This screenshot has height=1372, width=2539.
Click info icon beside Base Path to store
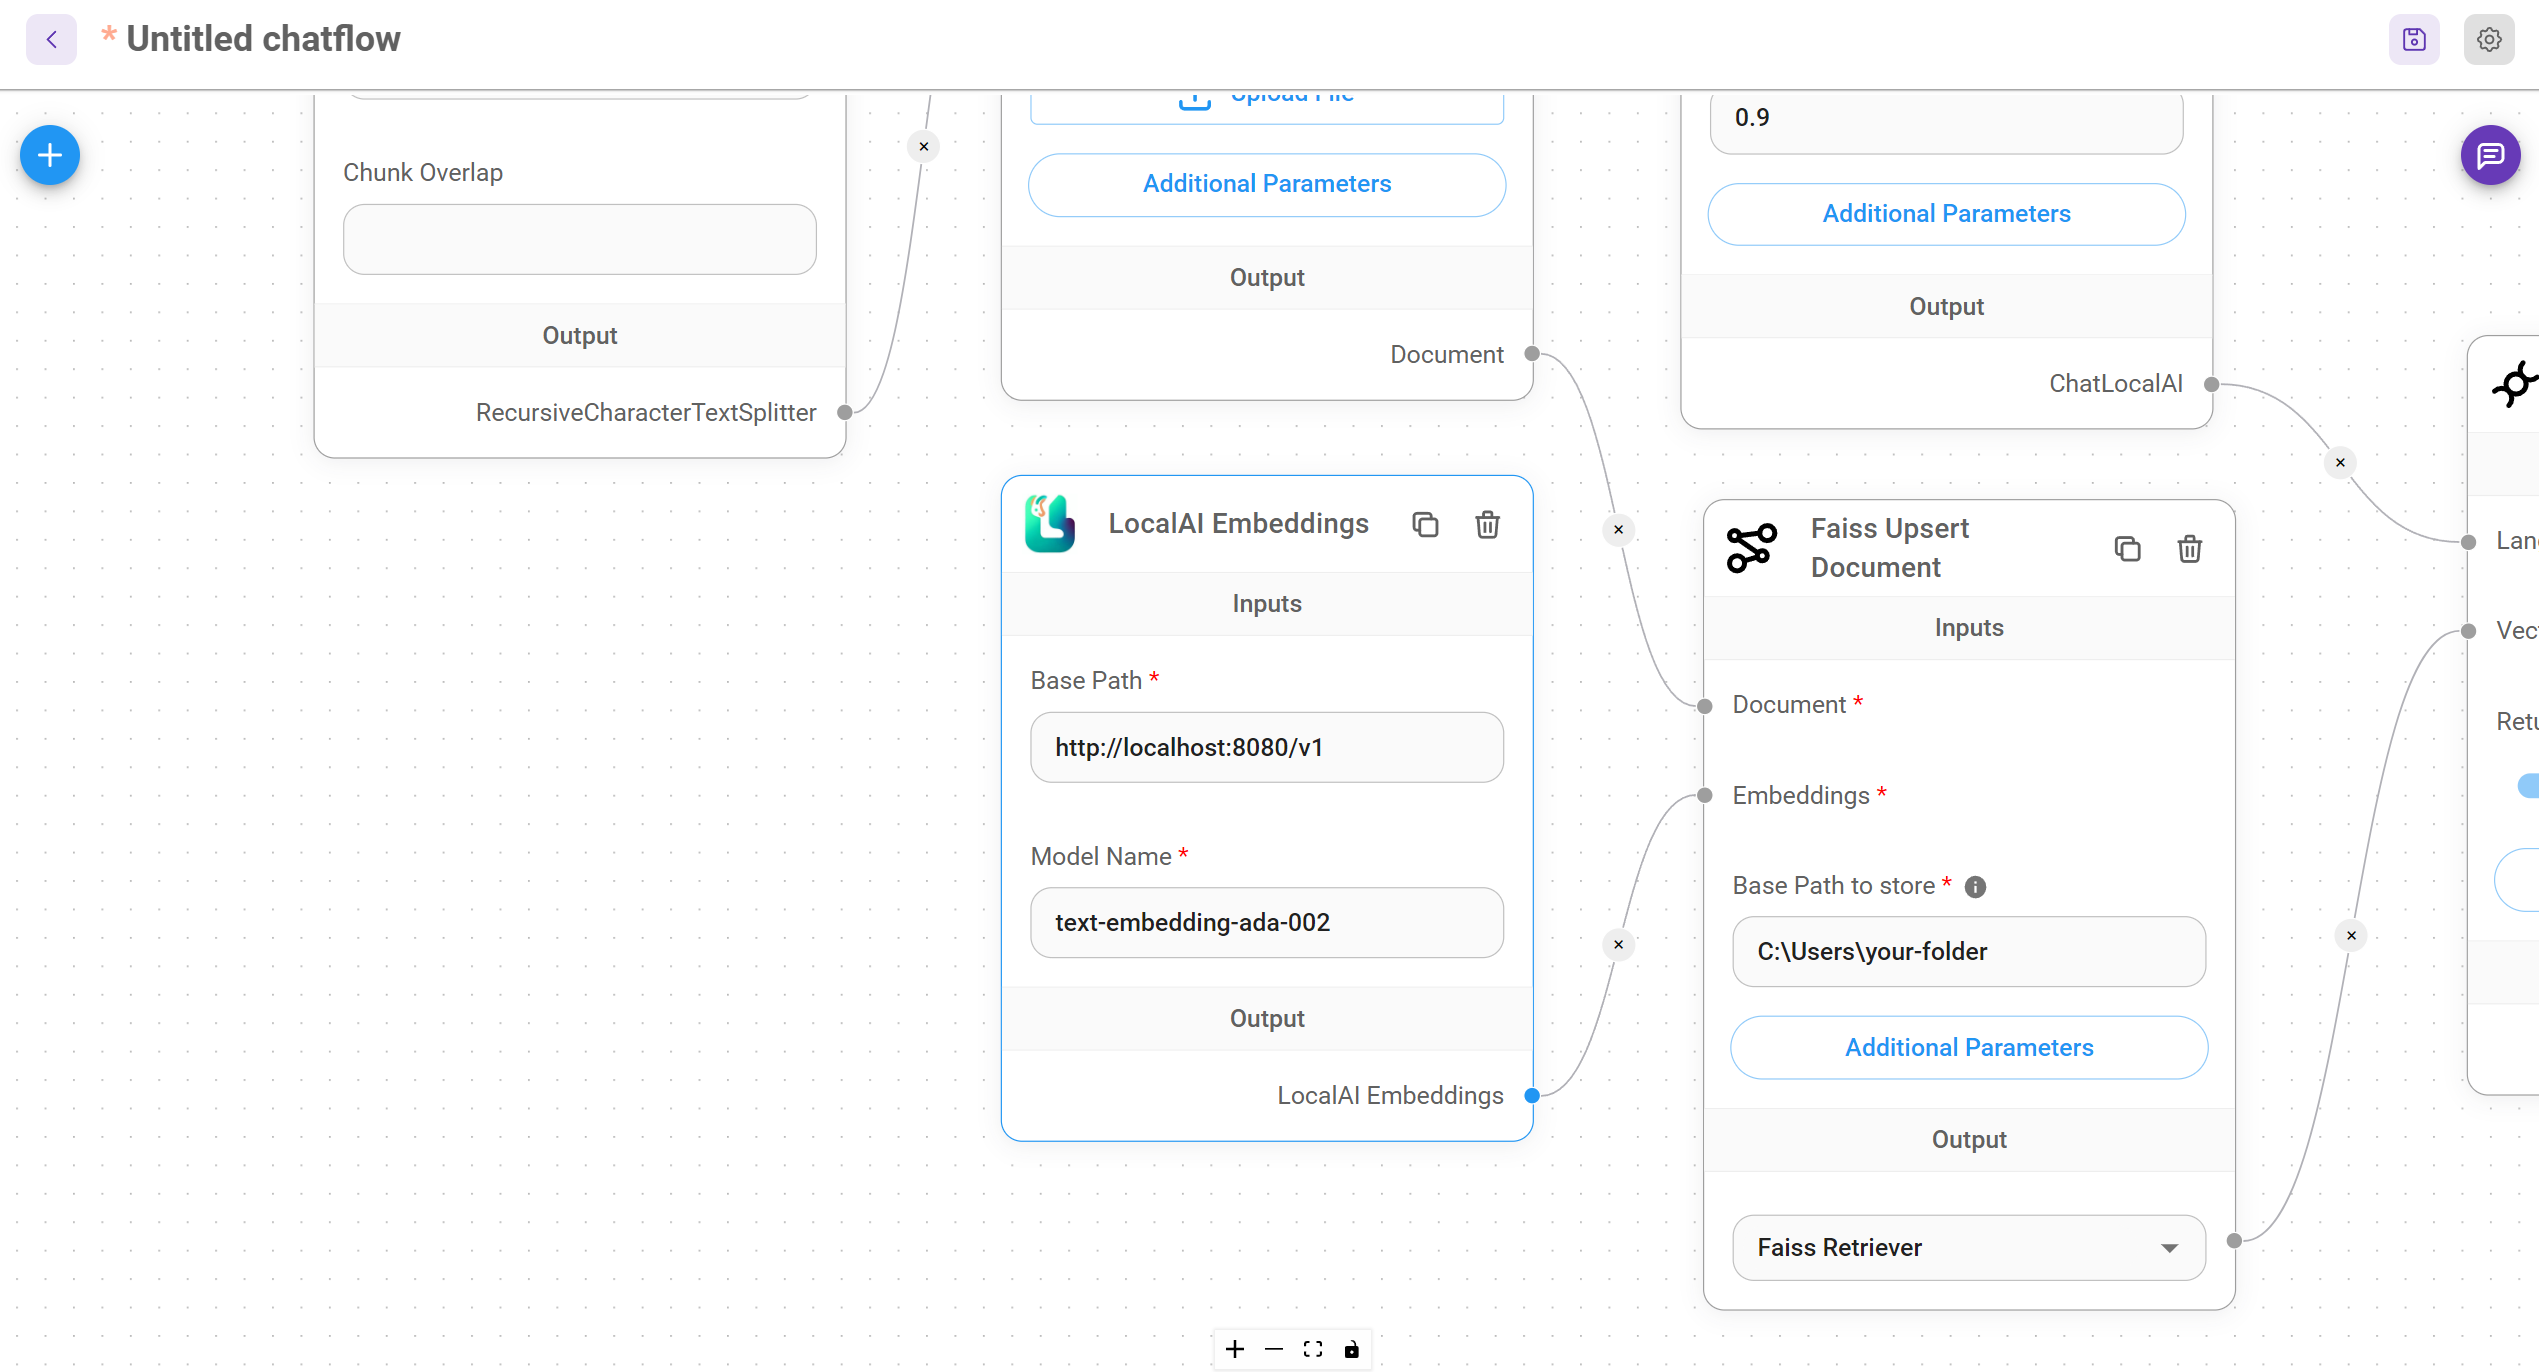click(1975, 887)
